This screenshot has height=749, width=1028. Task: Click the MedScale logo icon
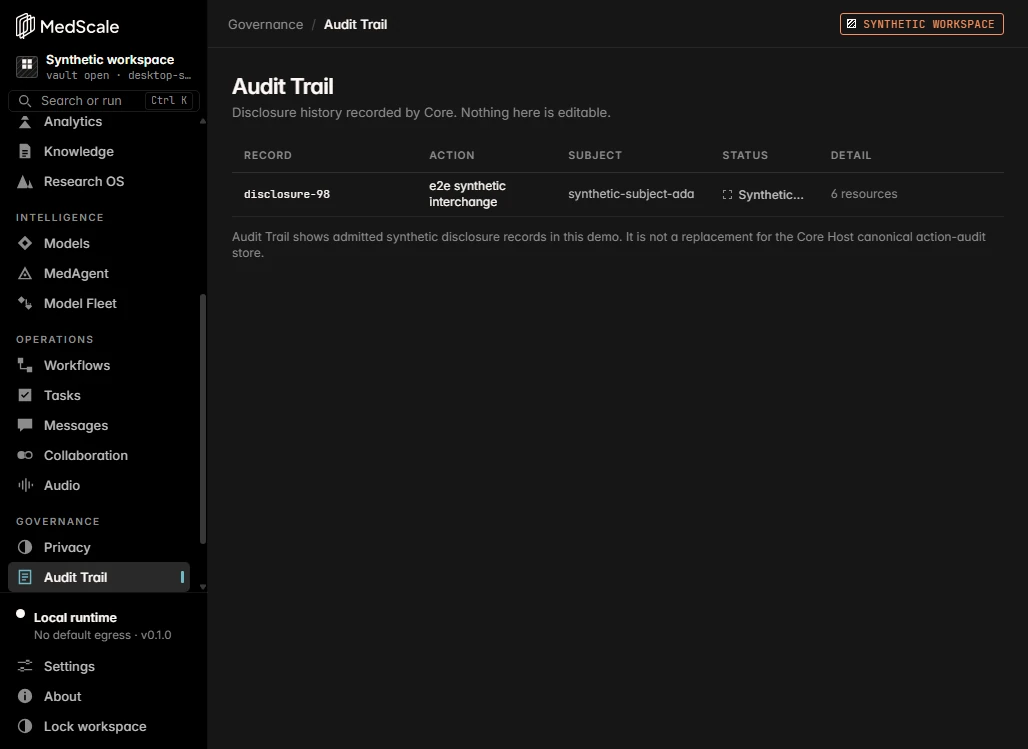coord(25,26)
